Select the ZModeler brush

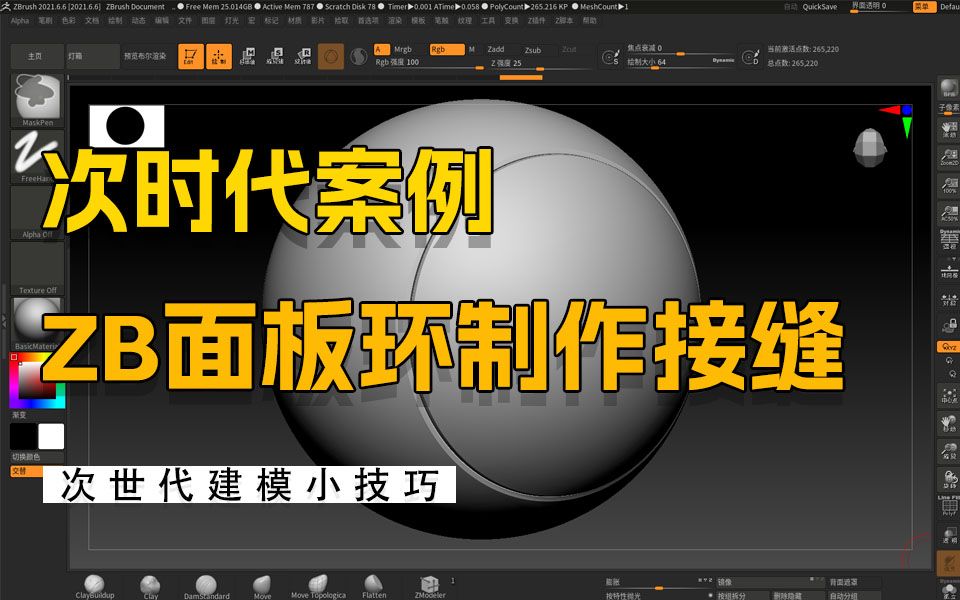[x=430, y=585]
